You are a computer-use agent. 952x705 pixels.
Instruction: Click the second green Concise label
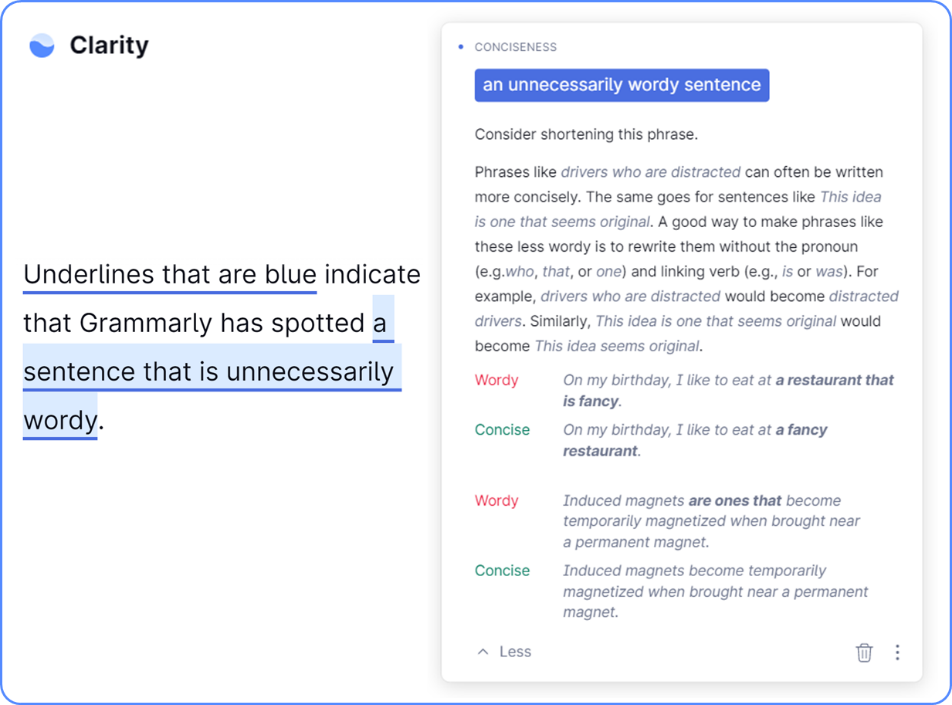tap(502, 571)
